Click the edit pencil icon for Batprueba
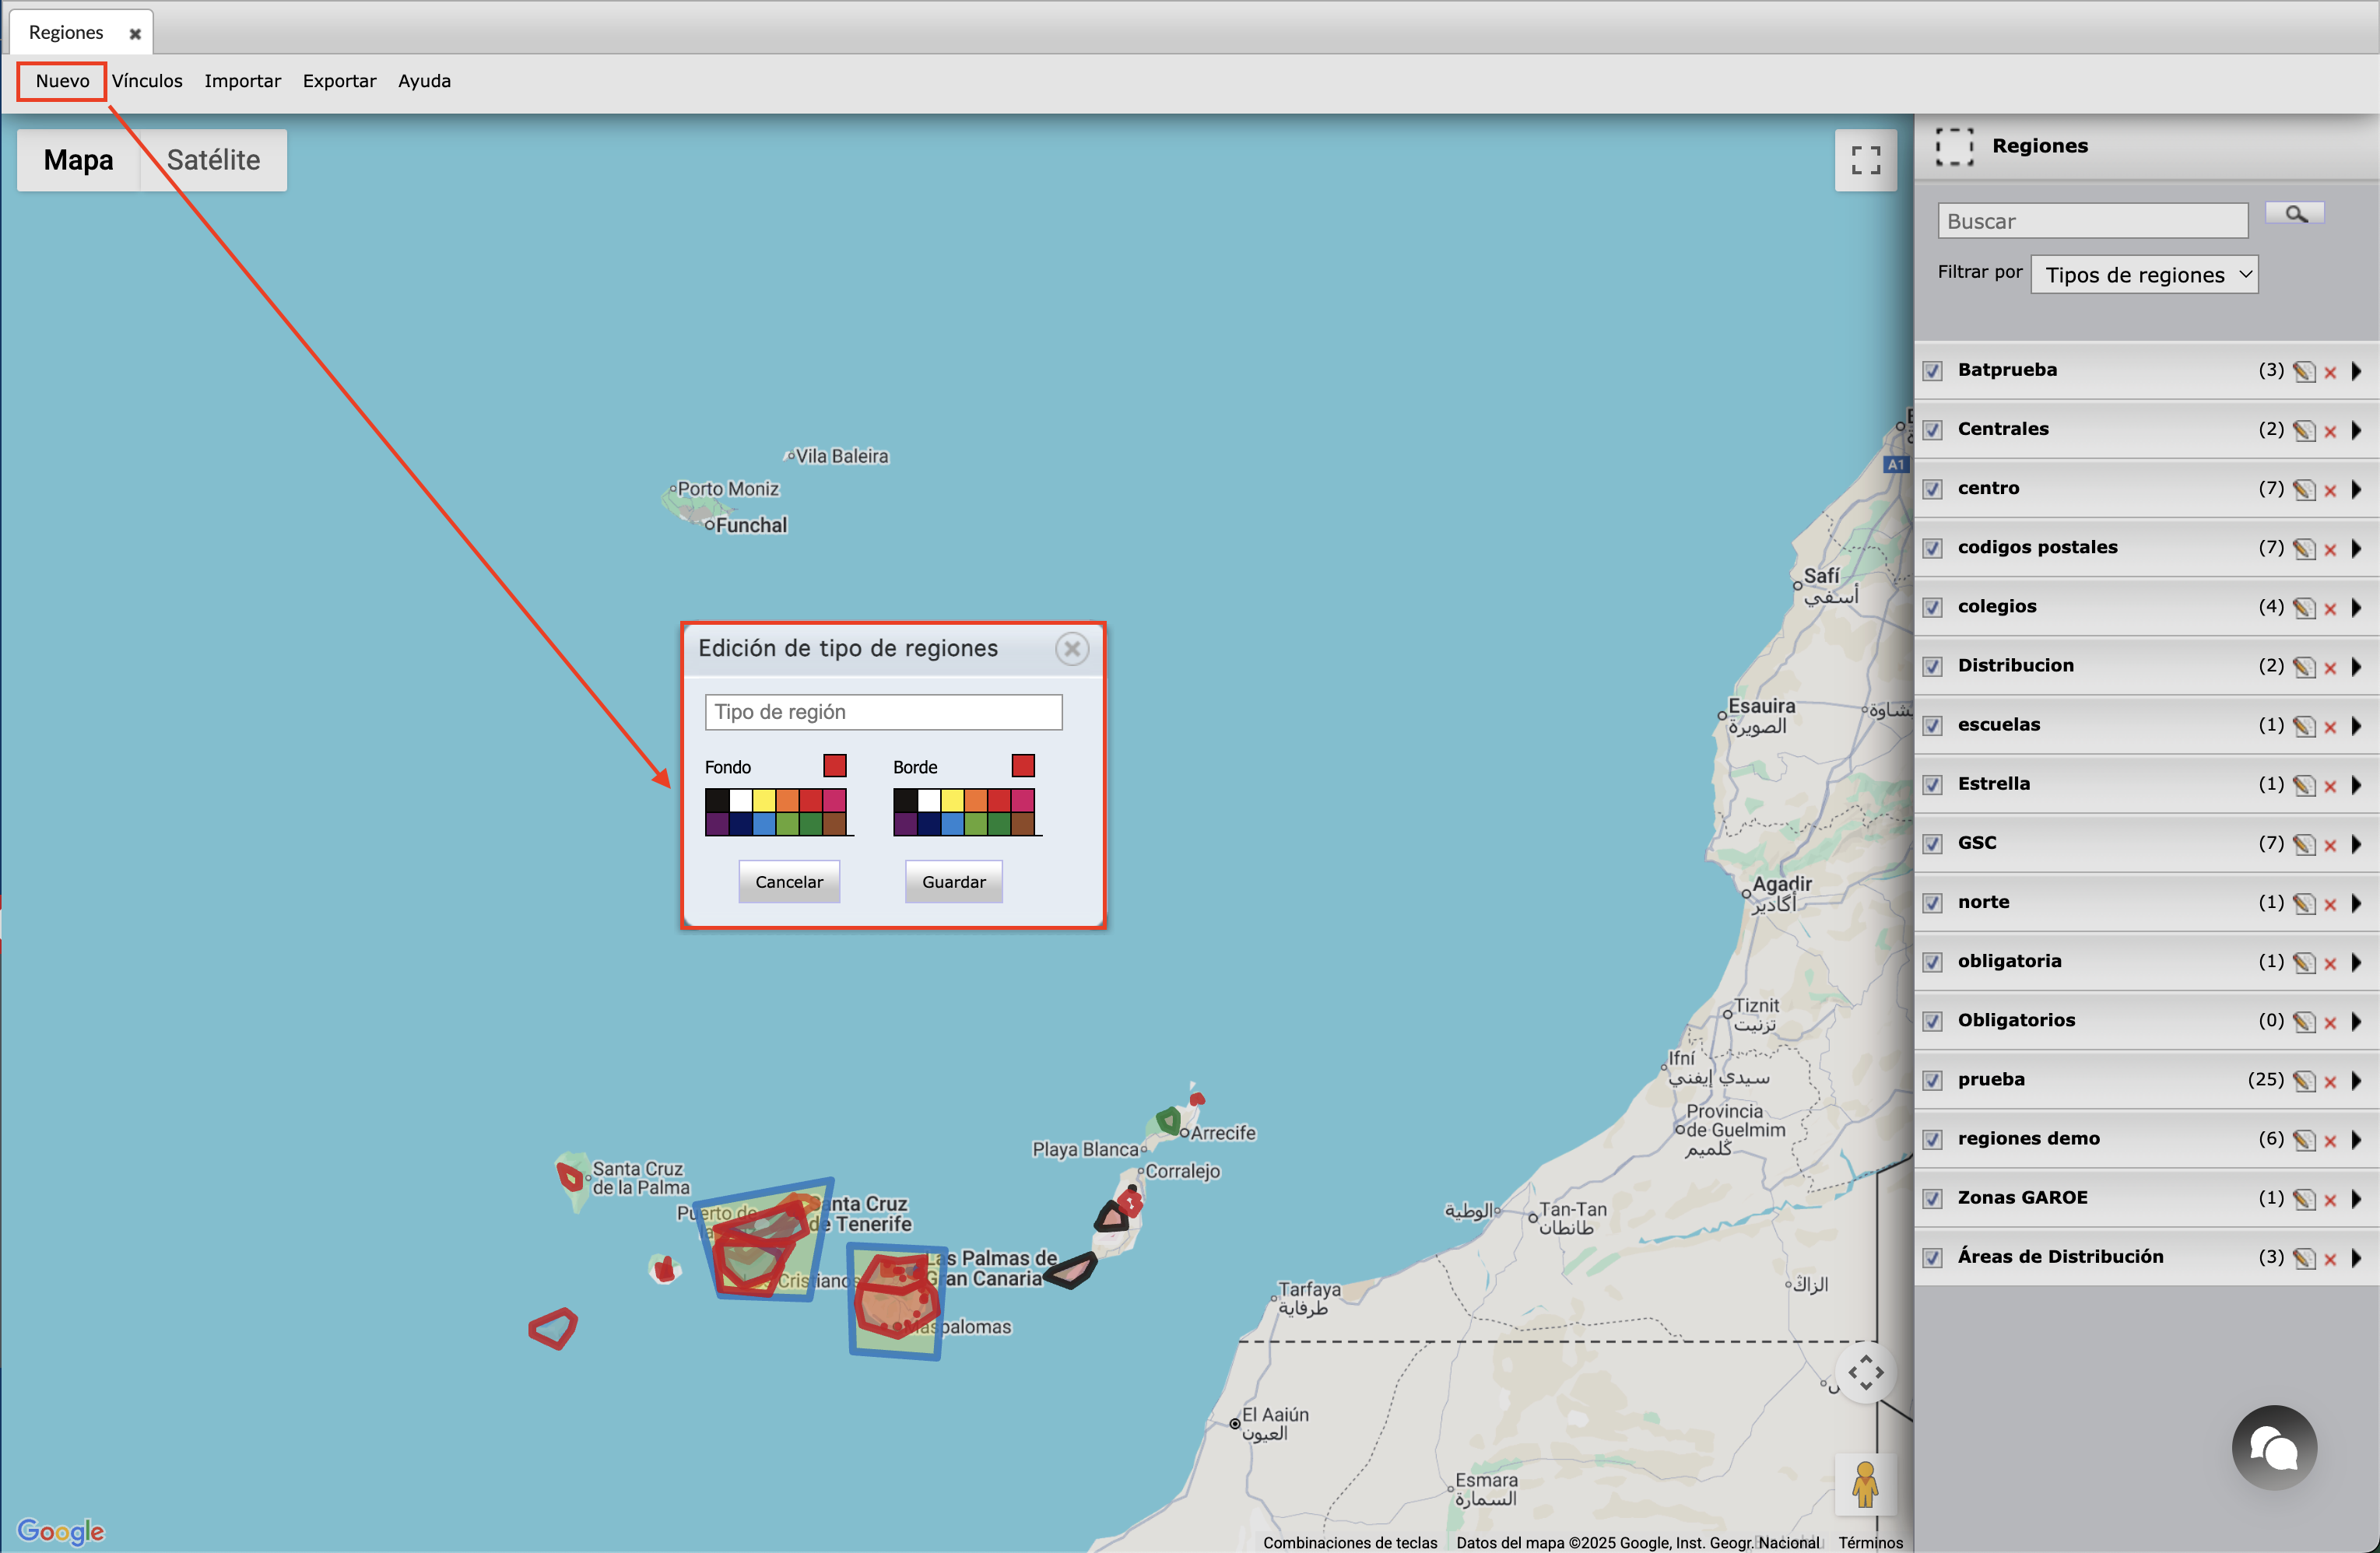This screenshot has height=1553, width=2380. click(x=2304, y=371)
